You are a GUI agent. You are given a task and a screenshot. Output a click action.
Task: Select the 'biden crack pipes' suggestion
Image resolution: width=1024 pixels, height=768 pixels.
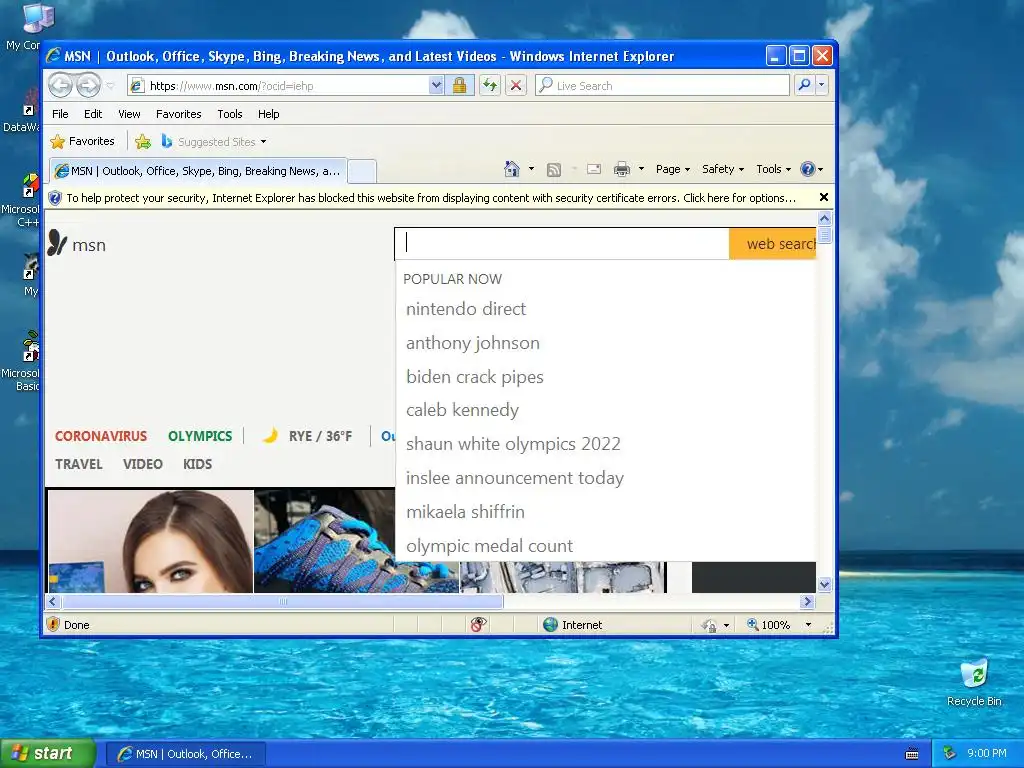(x=475, y=377)
